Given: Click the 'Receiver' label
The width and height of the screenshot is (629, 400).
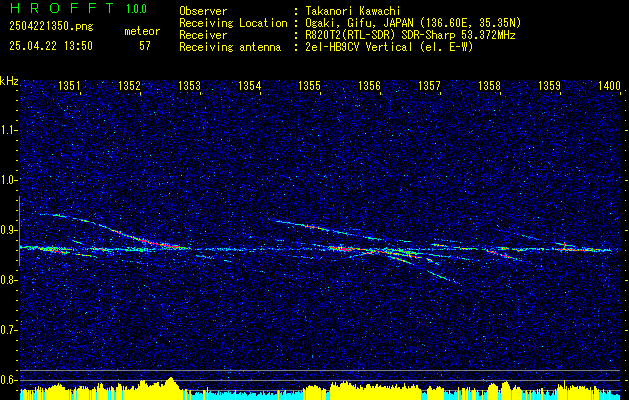Looking at the screenshot, I should point(203,35).
